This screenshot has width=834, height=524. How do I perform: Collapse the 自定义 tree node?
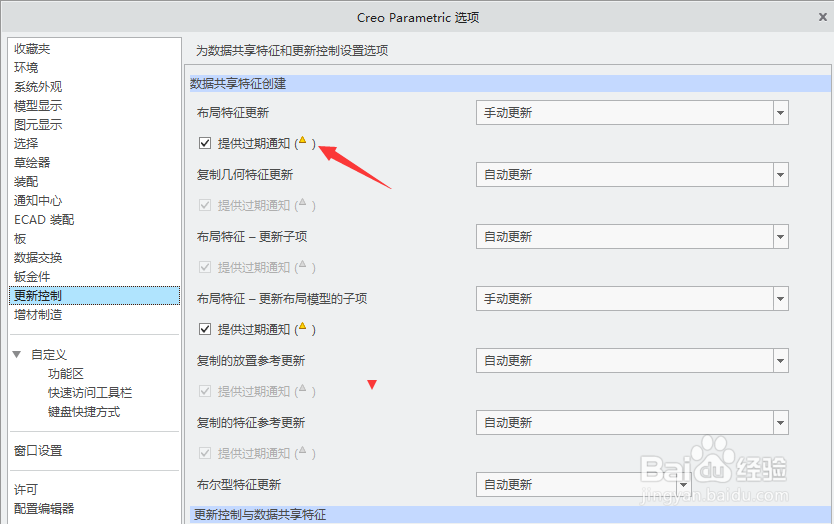tap(17, 354)
